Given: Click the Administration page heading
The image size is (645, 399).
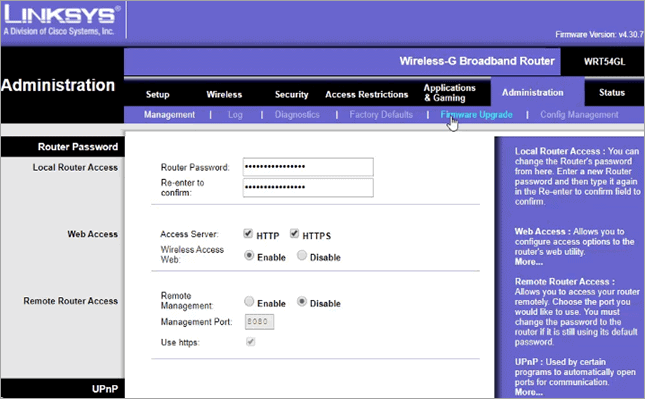Looking at the screenshot, I should [x=58, y=85].
